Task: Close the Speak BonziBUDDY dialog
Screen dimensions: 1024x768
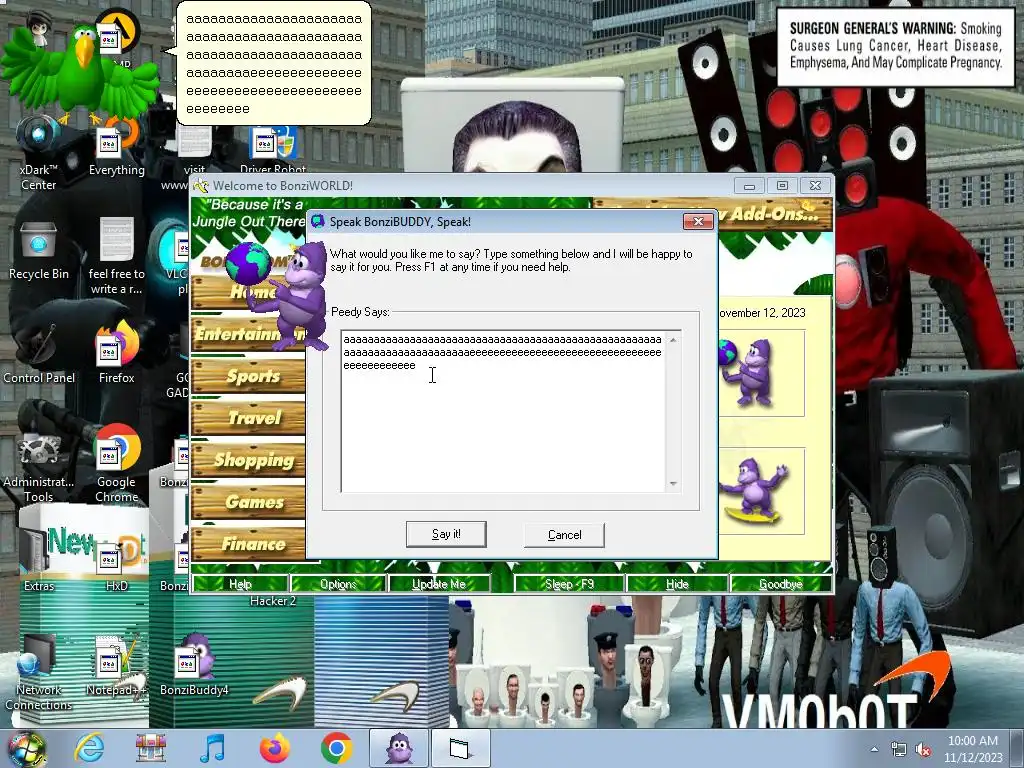Action: (x=698, y=221)
